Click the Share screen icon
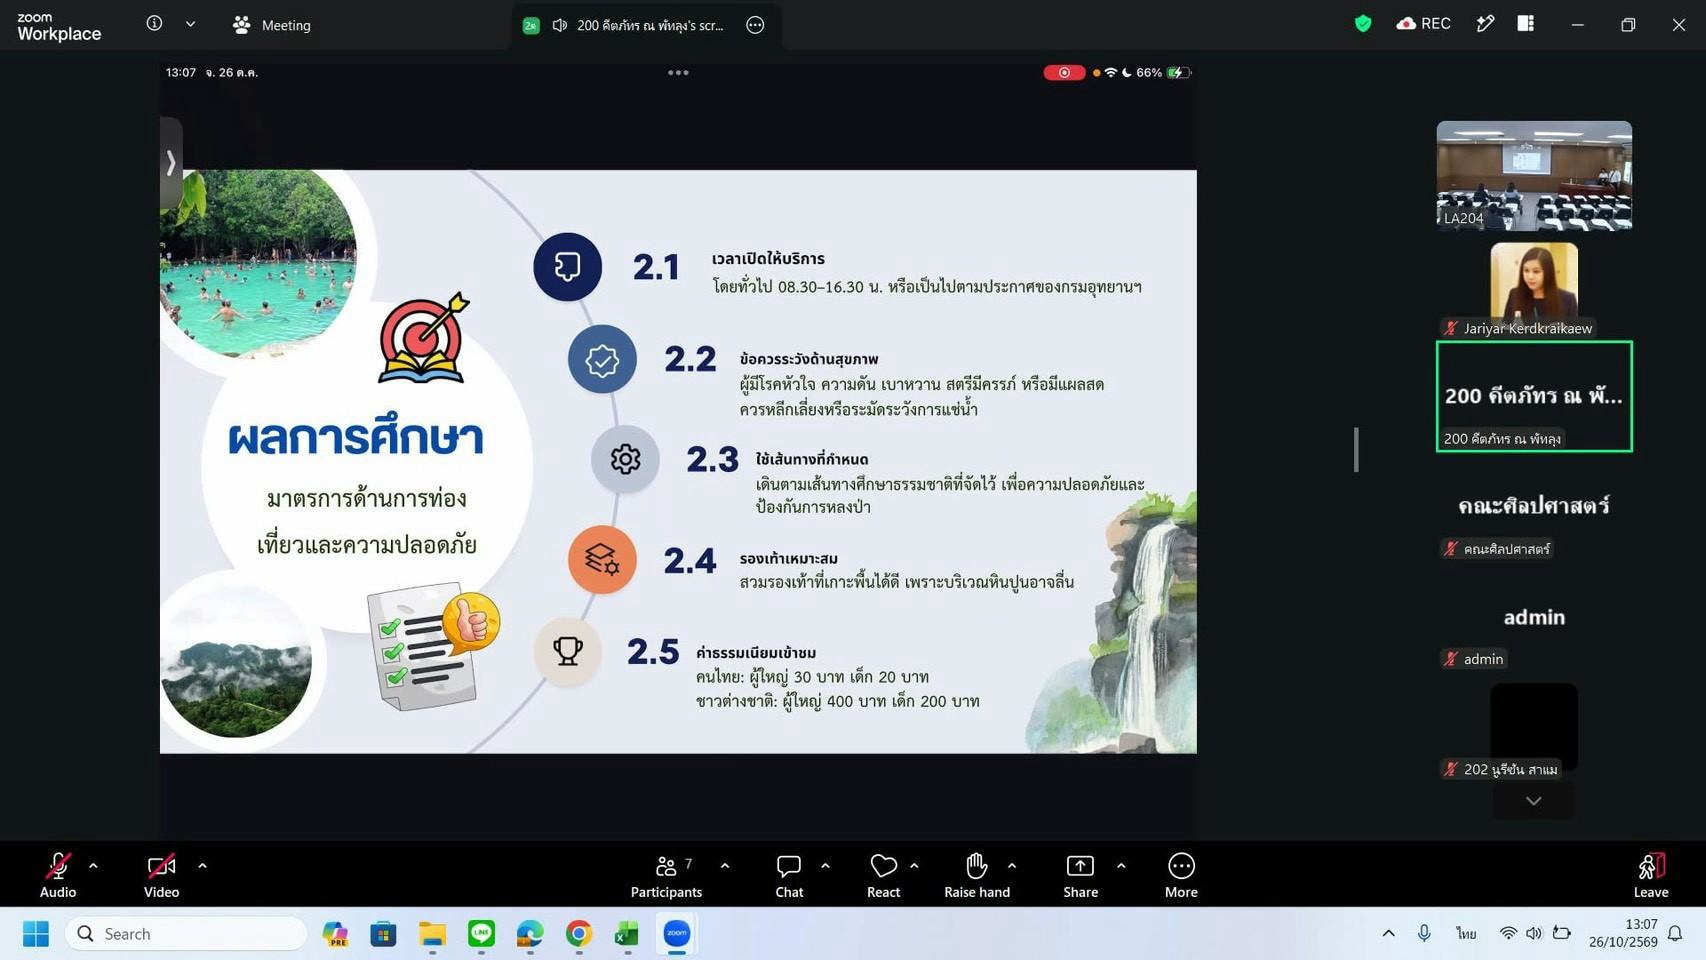 (x=1080, y=875)
